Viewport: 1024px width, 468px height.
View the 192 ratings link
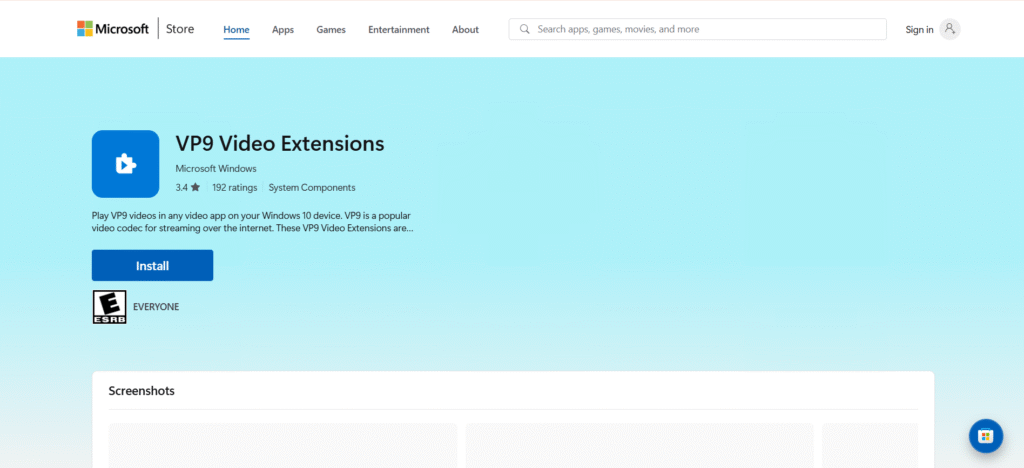(234, 187)
